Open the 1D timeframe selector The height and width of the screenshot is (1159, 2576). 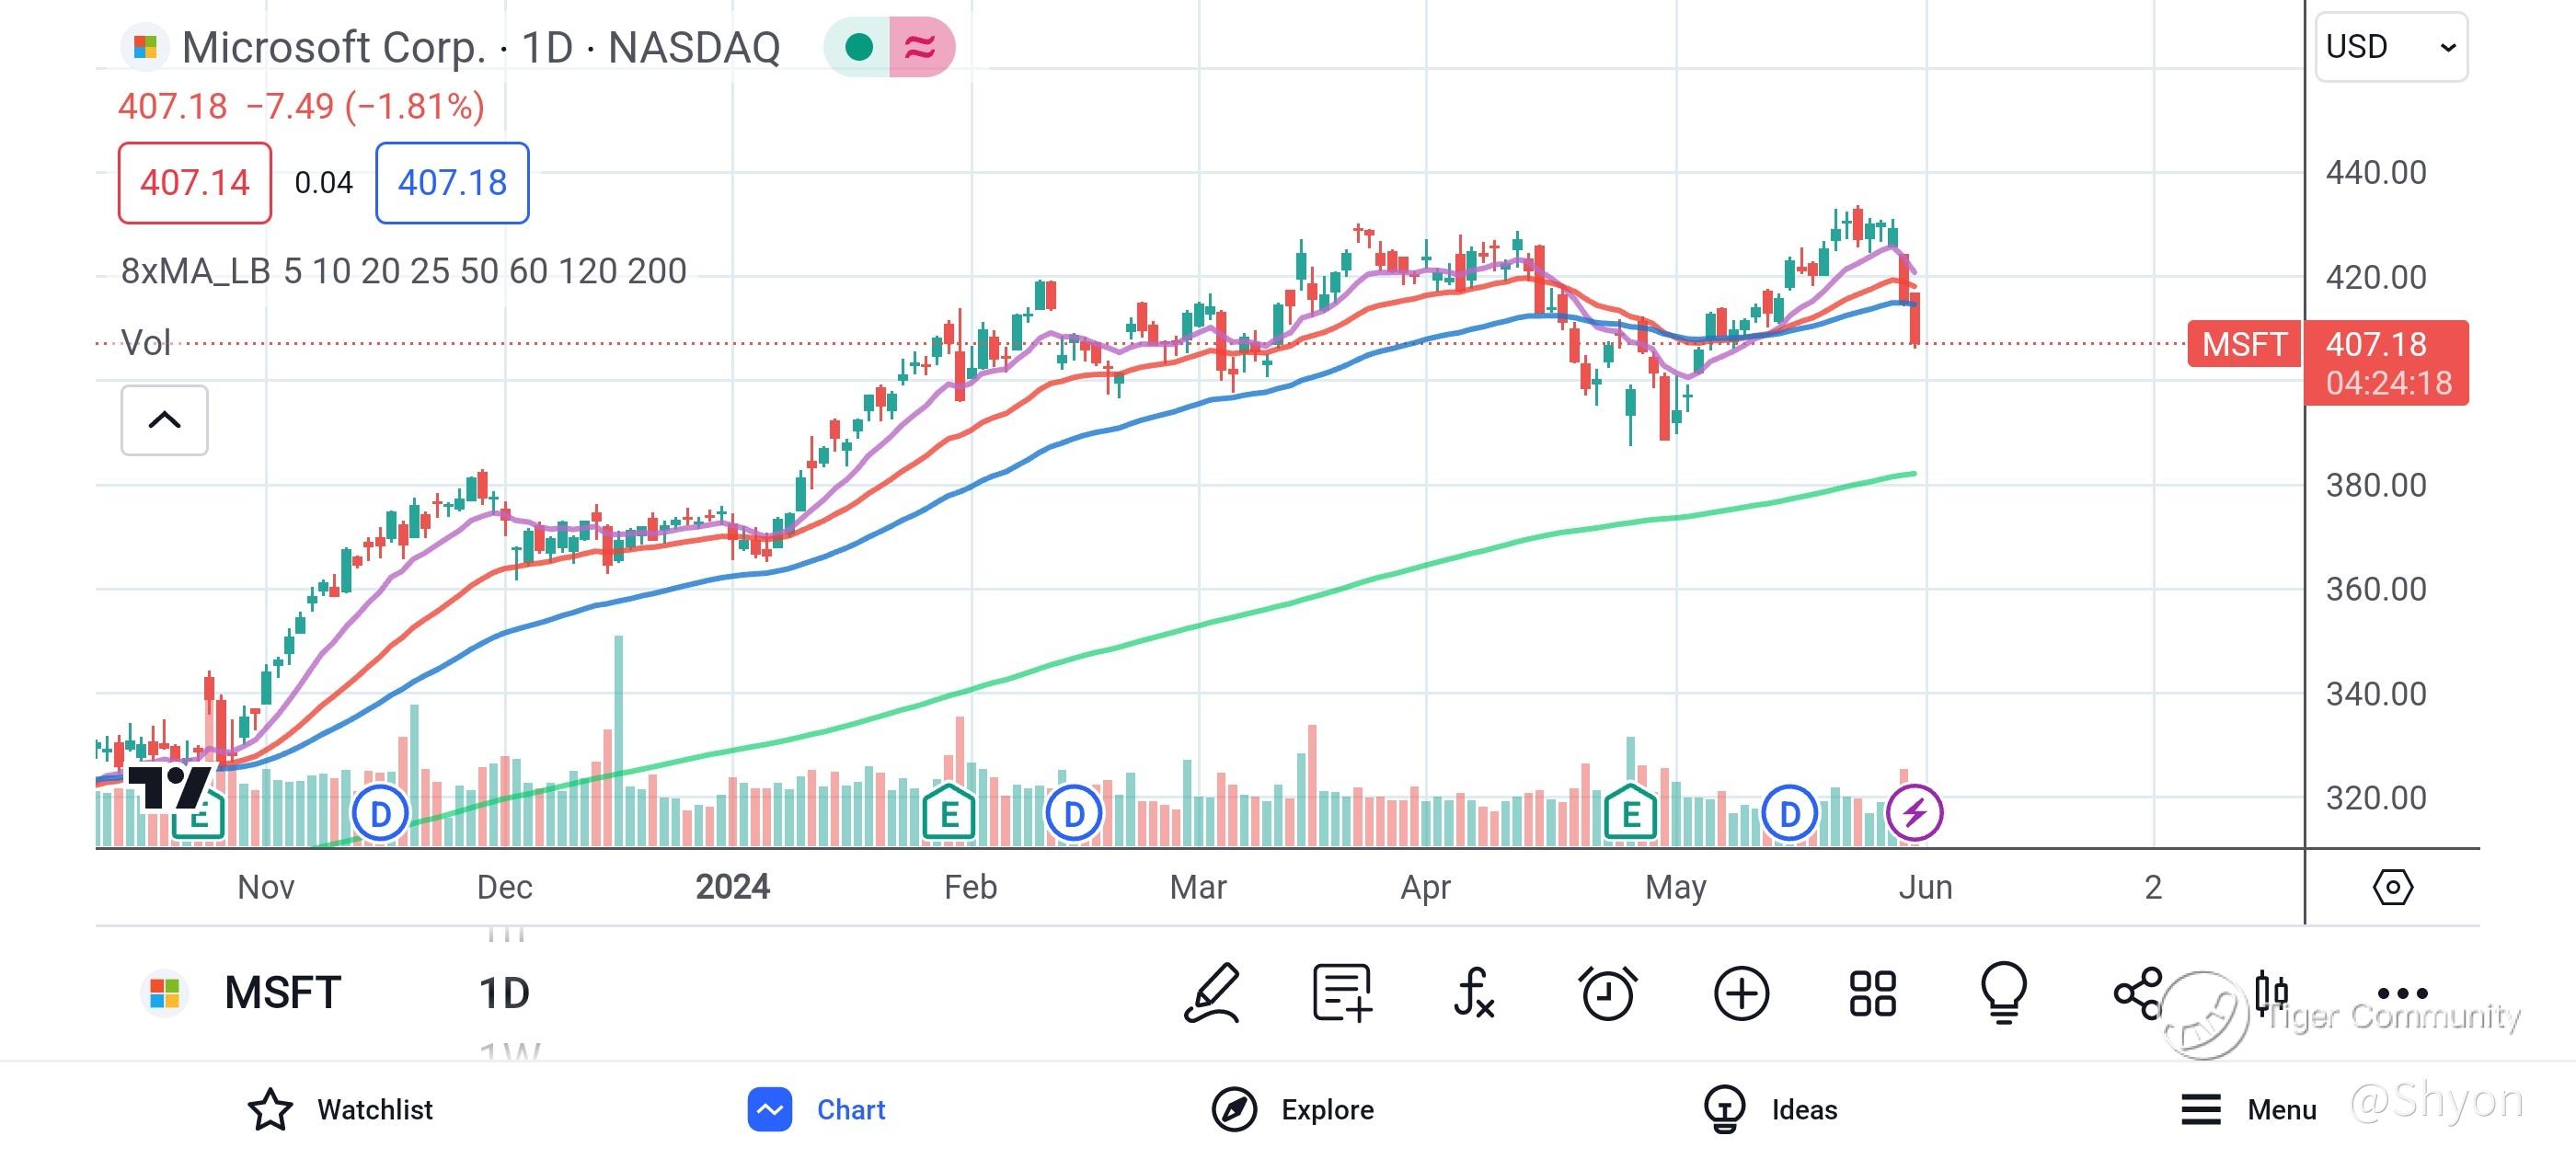504,993
